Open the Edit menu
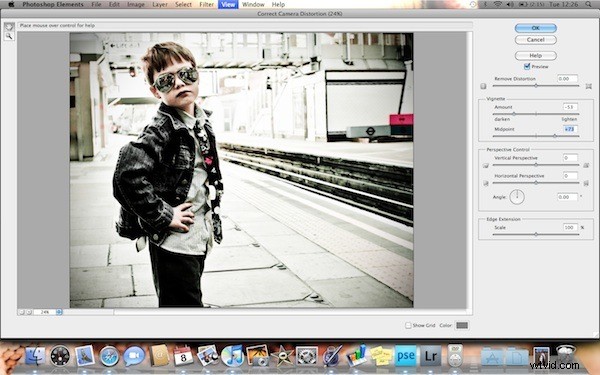Screen dimensions: 600x375 [x=114, y=4]
